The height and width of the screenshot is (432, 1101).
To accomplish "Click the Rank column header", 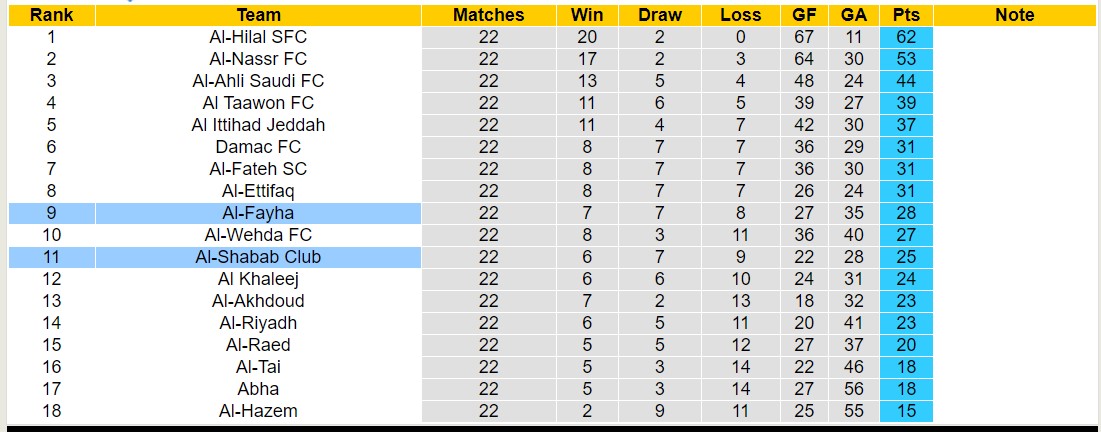I will [51, 15].
